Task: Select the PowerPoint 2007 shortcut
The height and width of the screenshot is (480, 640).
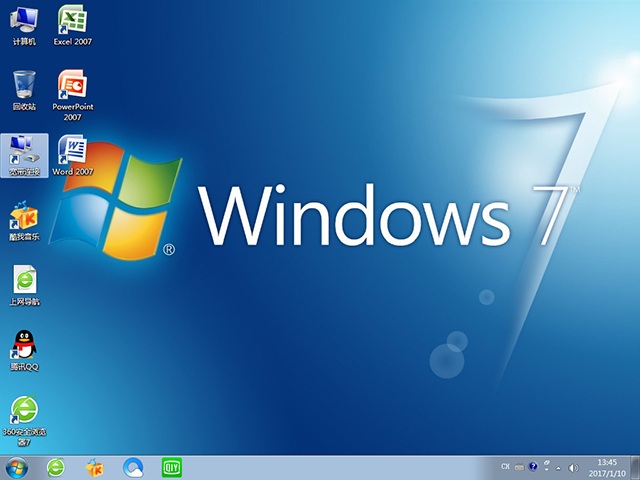Action: (x=73, y=95)
